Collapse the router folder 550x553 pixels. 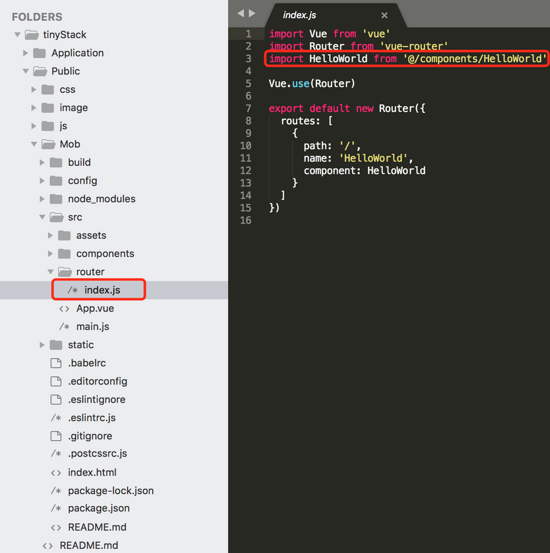coord(50,272)
